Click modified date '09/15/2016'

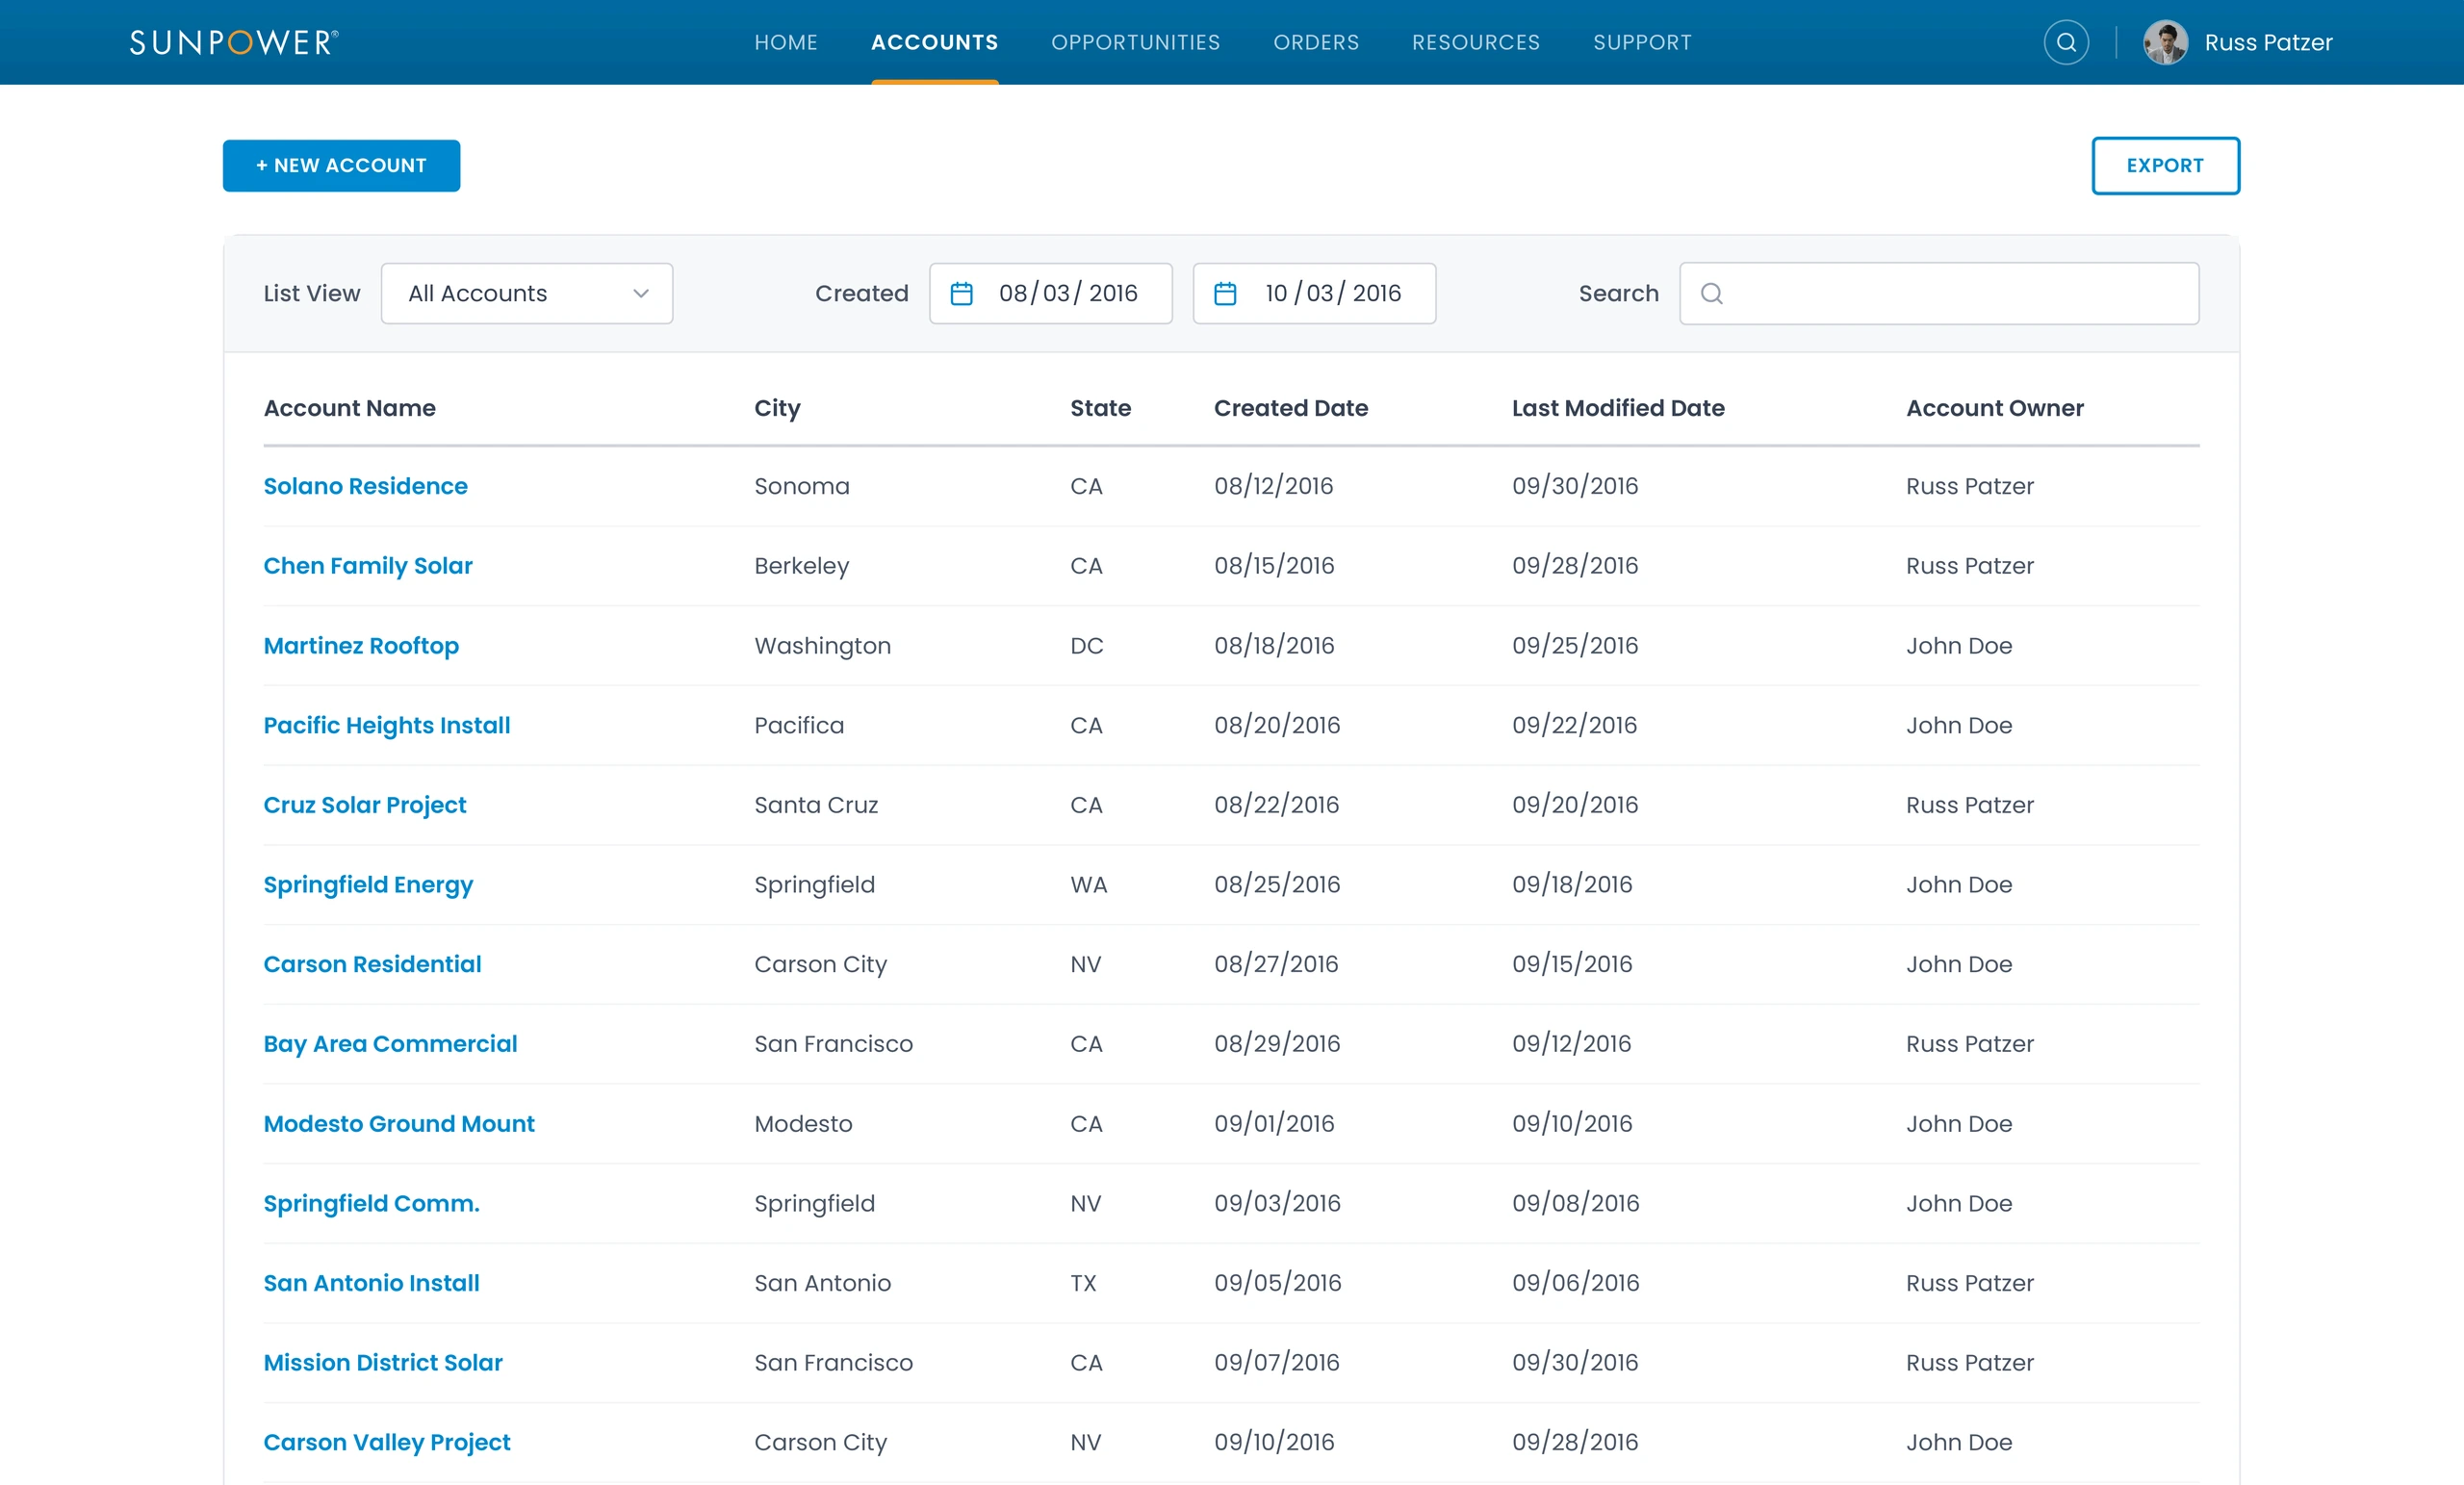(1571, 964)
